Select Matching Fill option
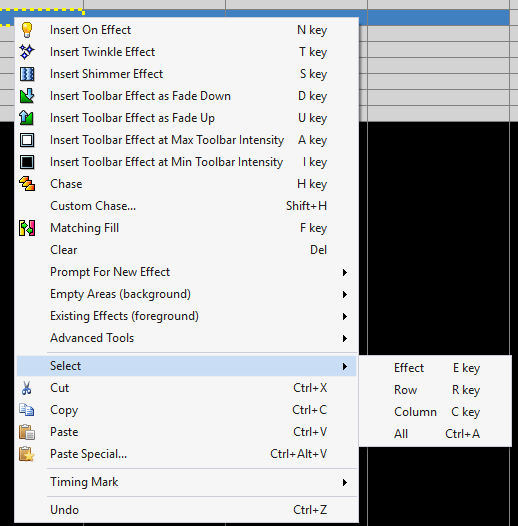The image size is (518, 526). [x=186, y=228]
